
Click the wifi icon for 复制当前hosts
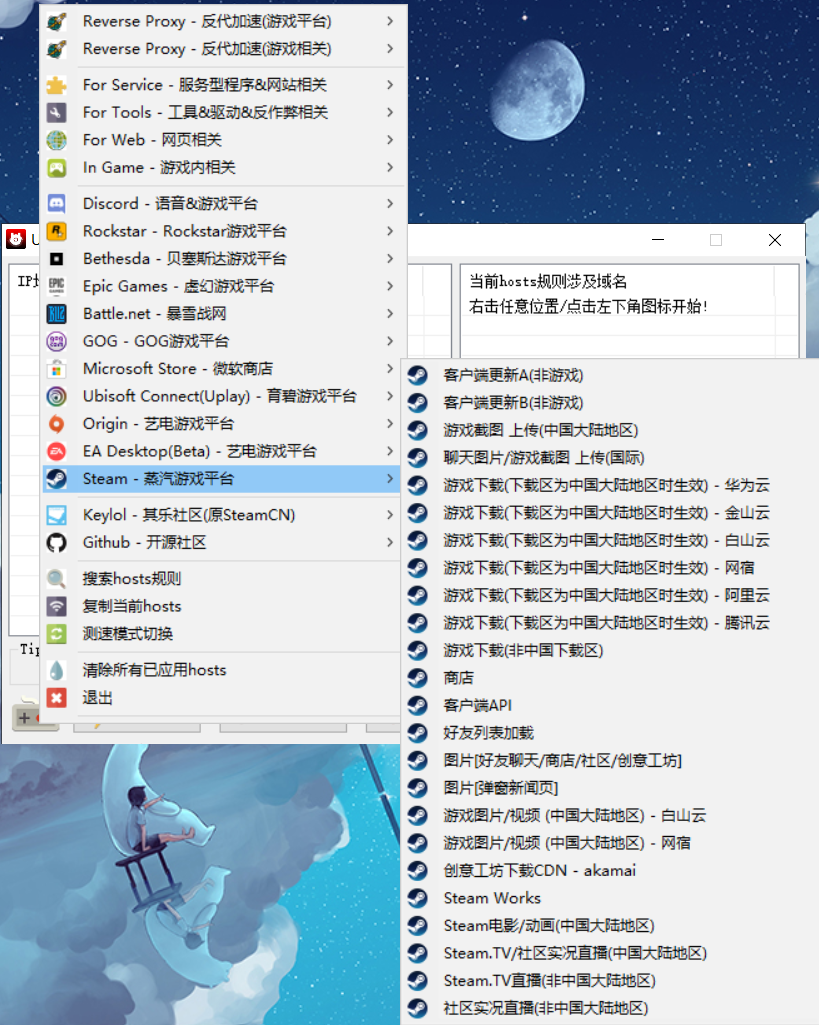pyautogui.click(x=57, y=606)
